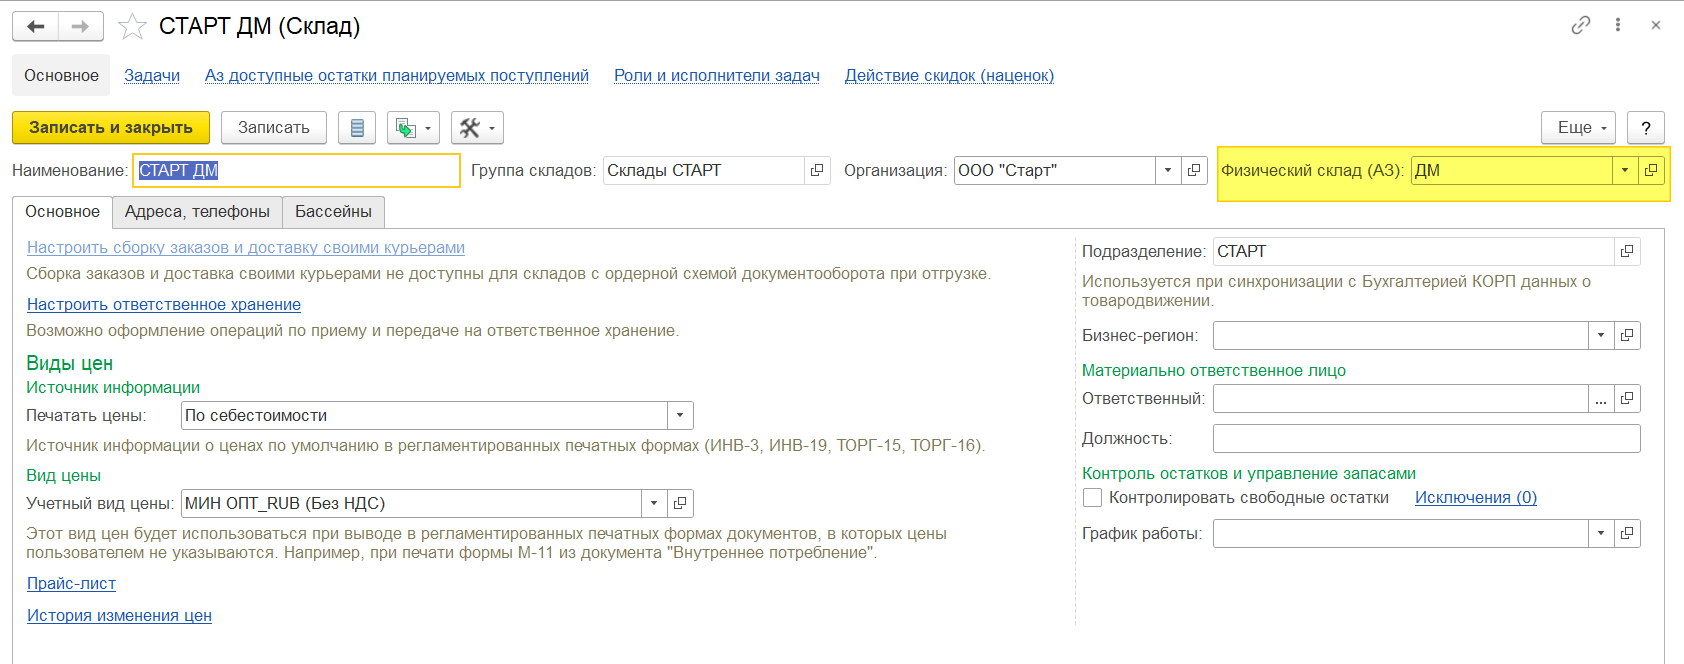Click into the Должность input field
The height and width of the screenshot is (664, 1684).
(1426, 438)
